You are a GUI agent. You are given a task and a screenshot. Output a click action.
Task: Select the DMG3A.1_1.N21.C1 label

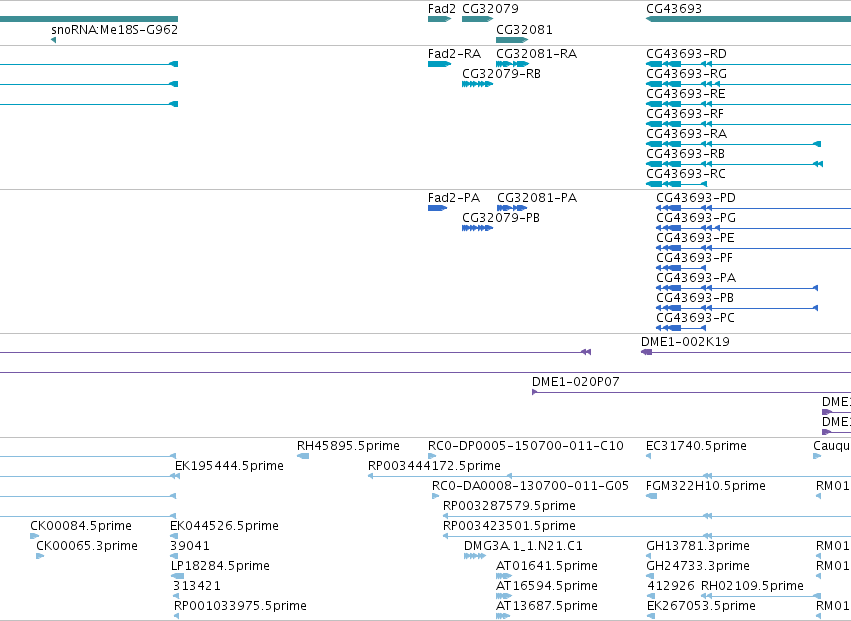523,546
